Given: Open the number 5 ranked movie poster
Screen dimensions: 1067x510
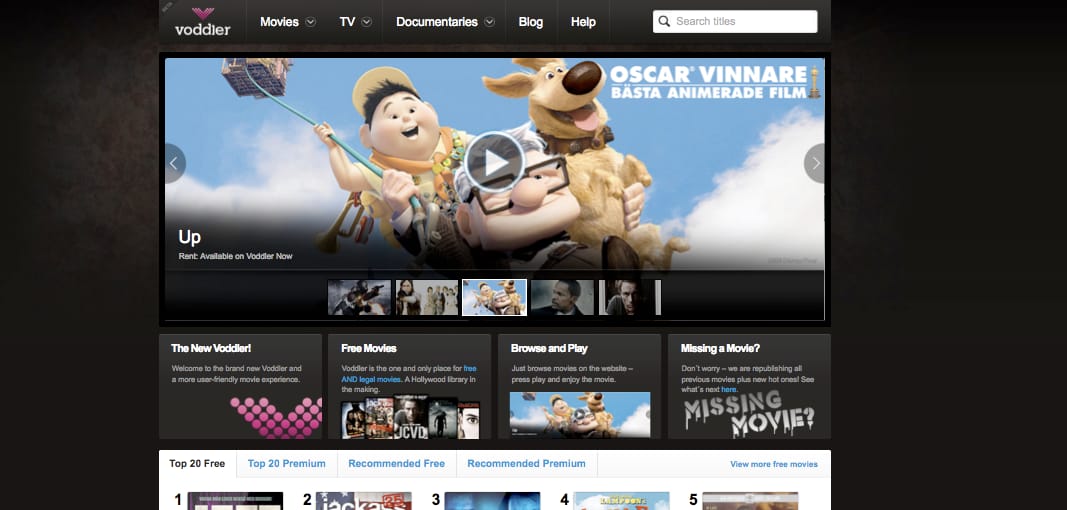Looking at the screenshot, I should click(750, 501).
